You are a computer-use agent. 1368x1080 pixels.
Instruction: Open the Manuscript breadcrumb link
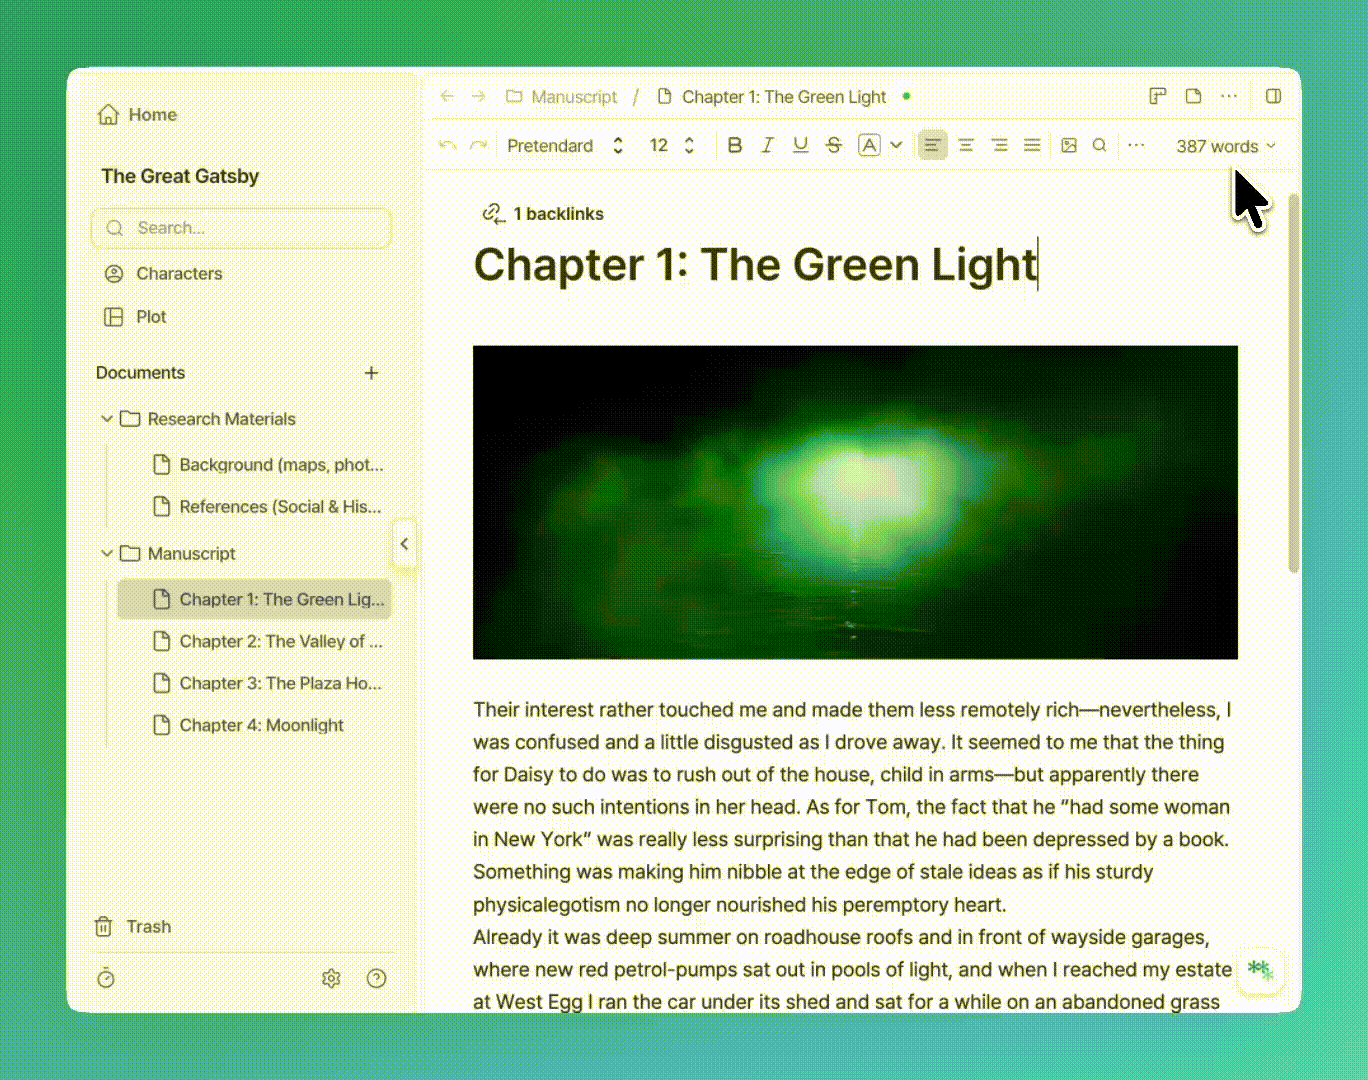pos(574,96)
